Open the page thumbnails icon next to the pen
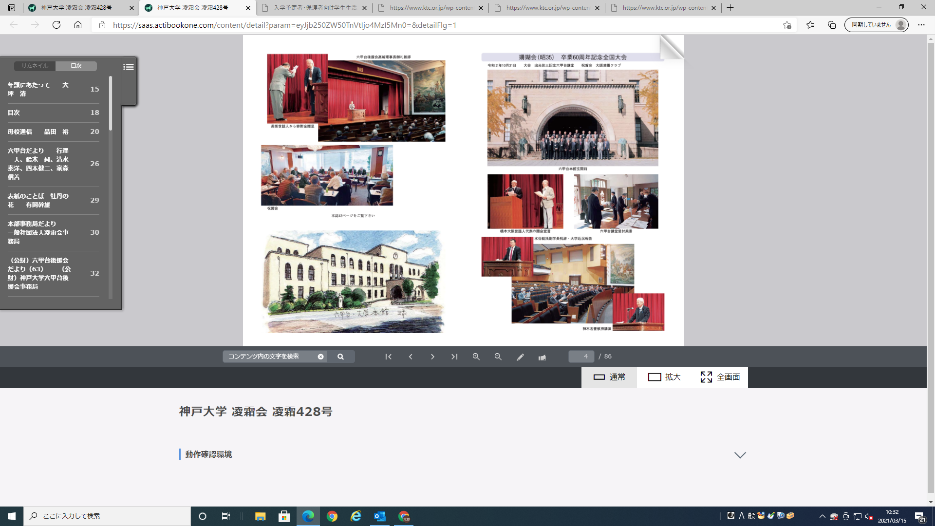Viewport: 935px width, 526px height. tap(542, 357)
